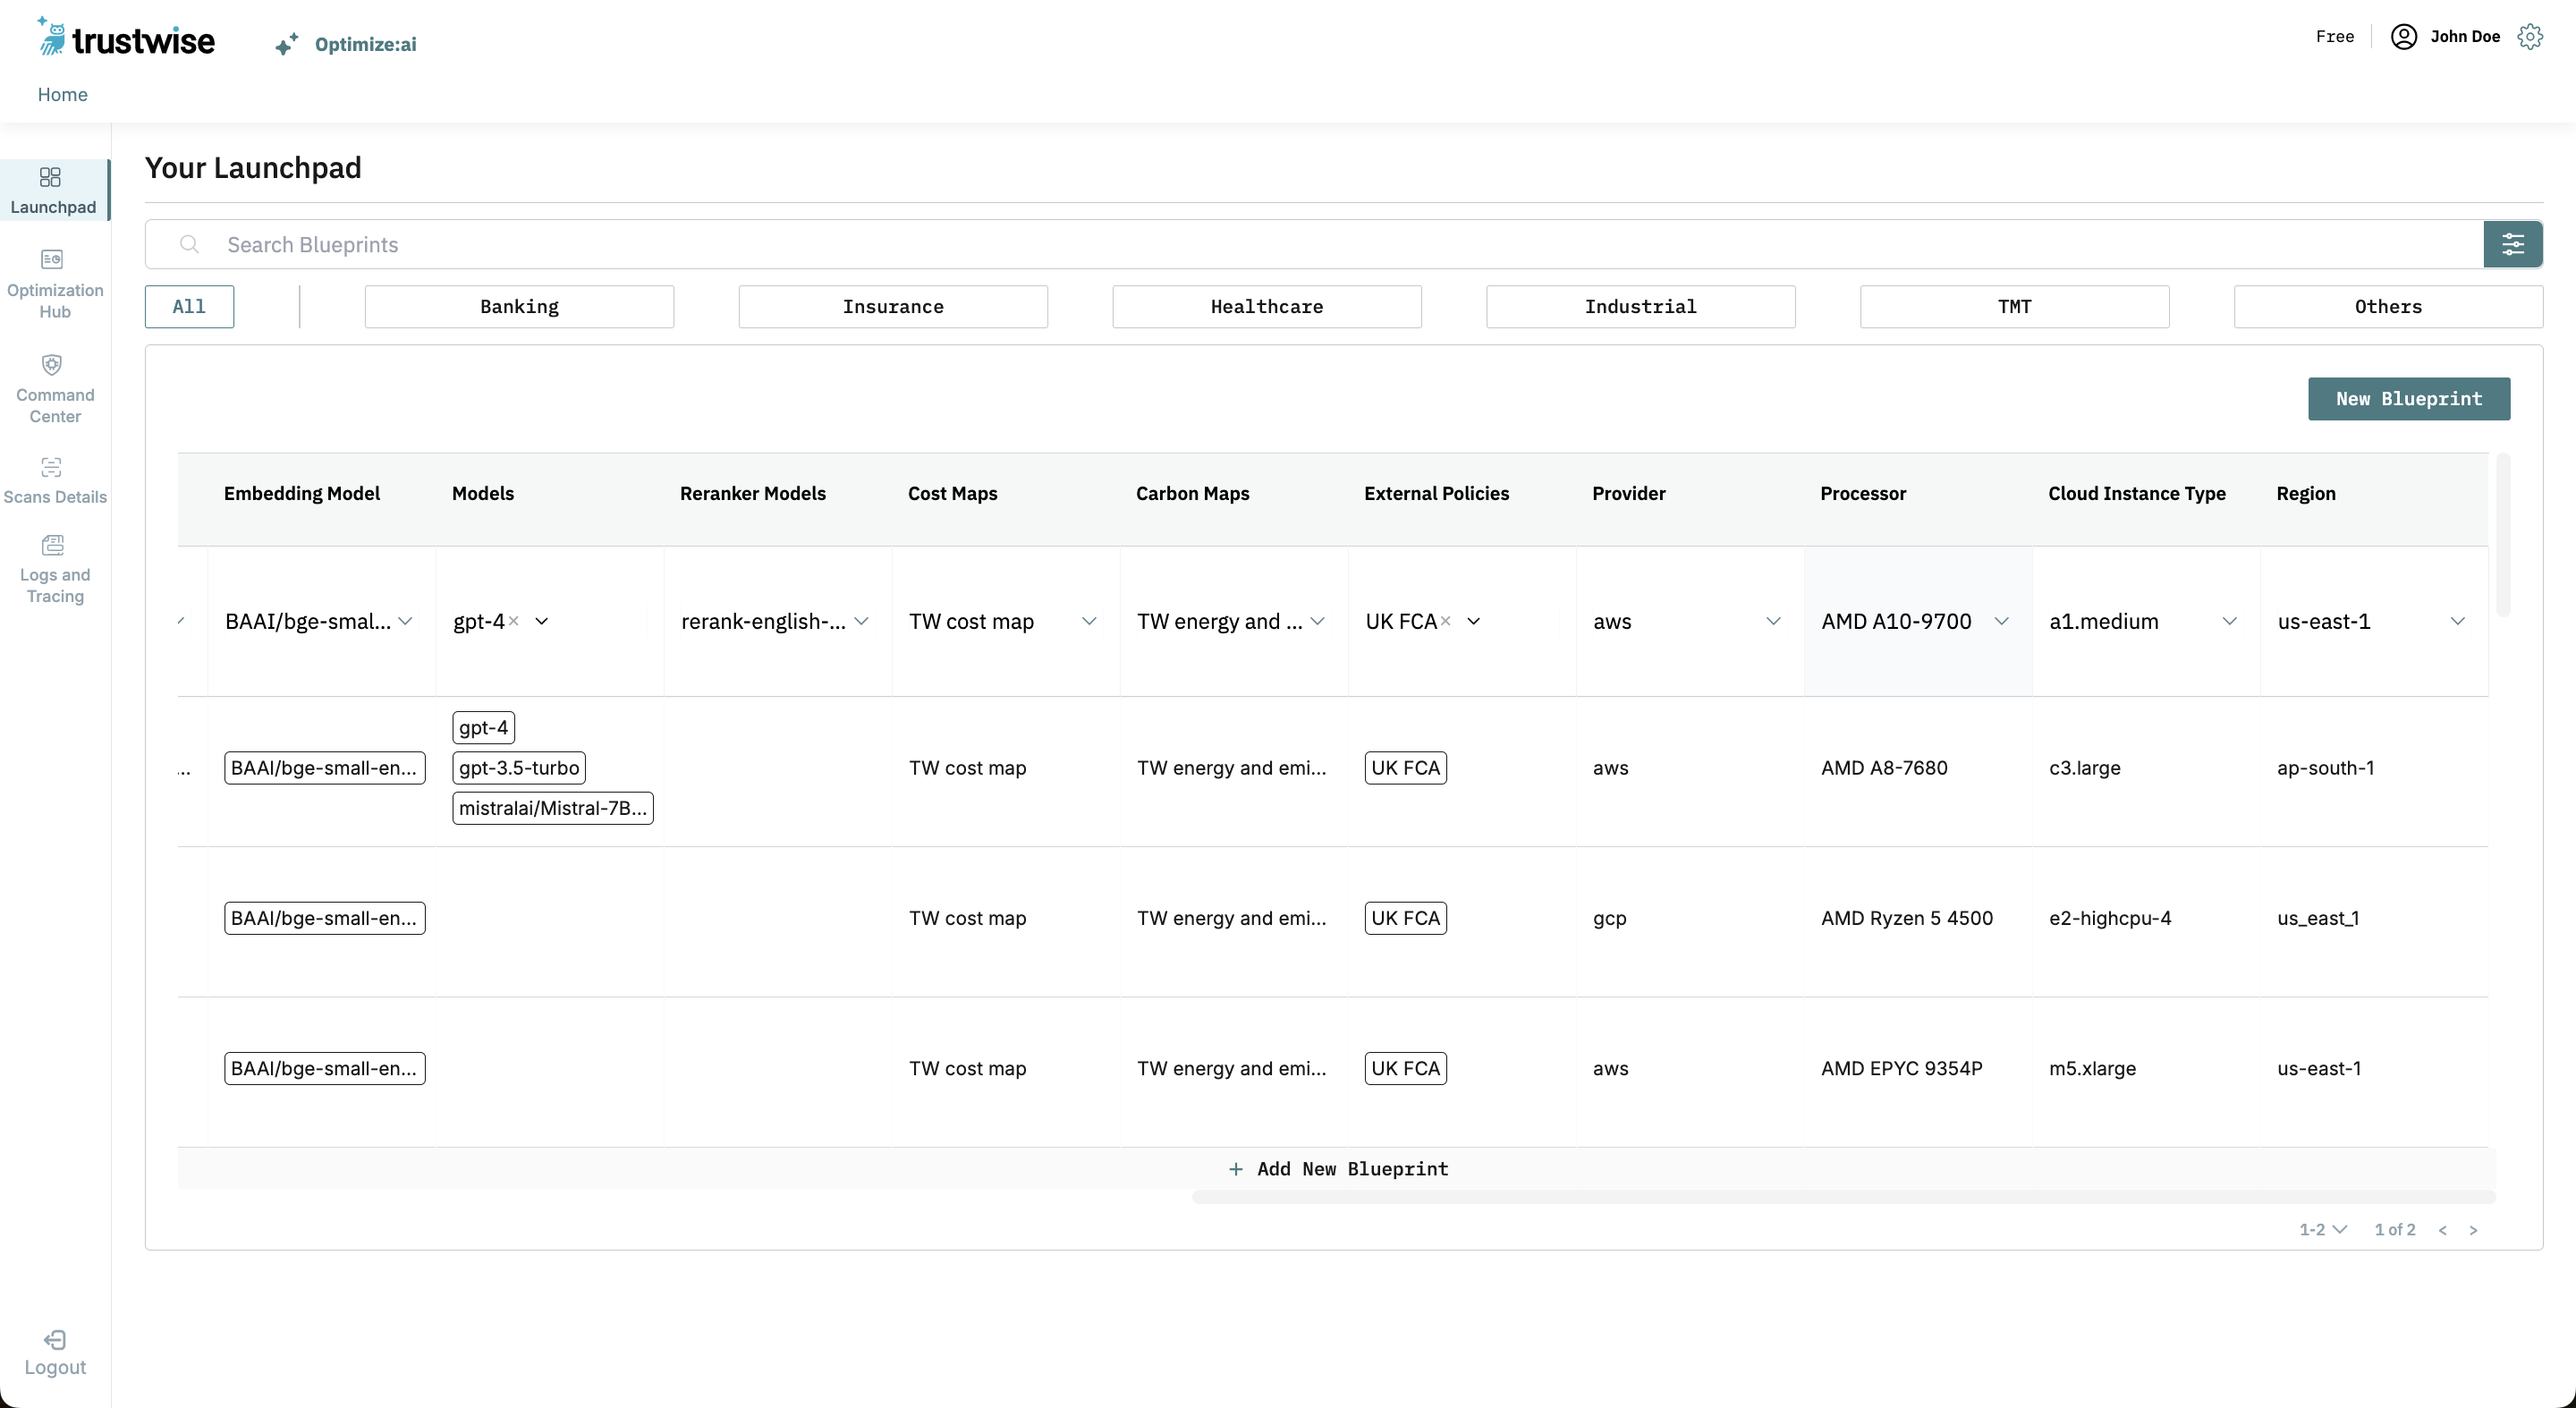Select the Banking category tab
The image size is (2576, 1408).
pos(519,307)
